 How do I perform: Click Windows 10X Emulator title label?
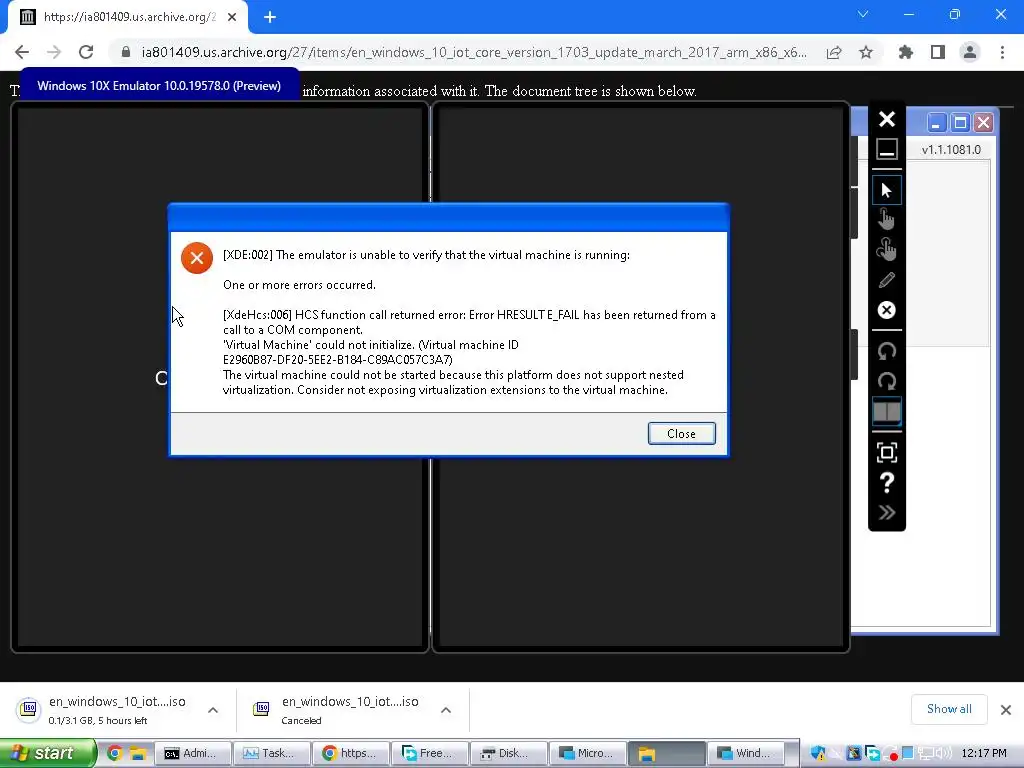tap(159, 86)
